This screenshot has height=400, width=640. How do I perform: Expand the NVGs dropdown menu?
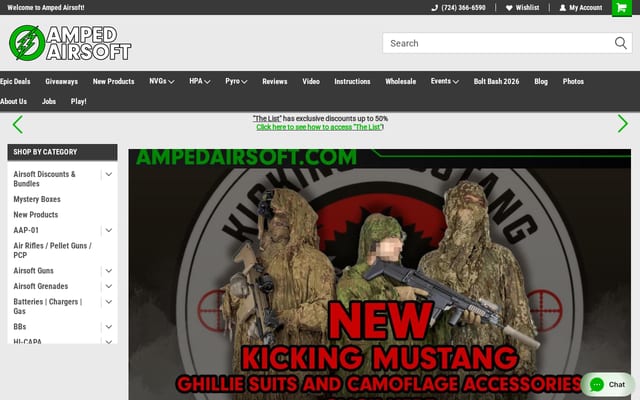(x=162, y=81)
